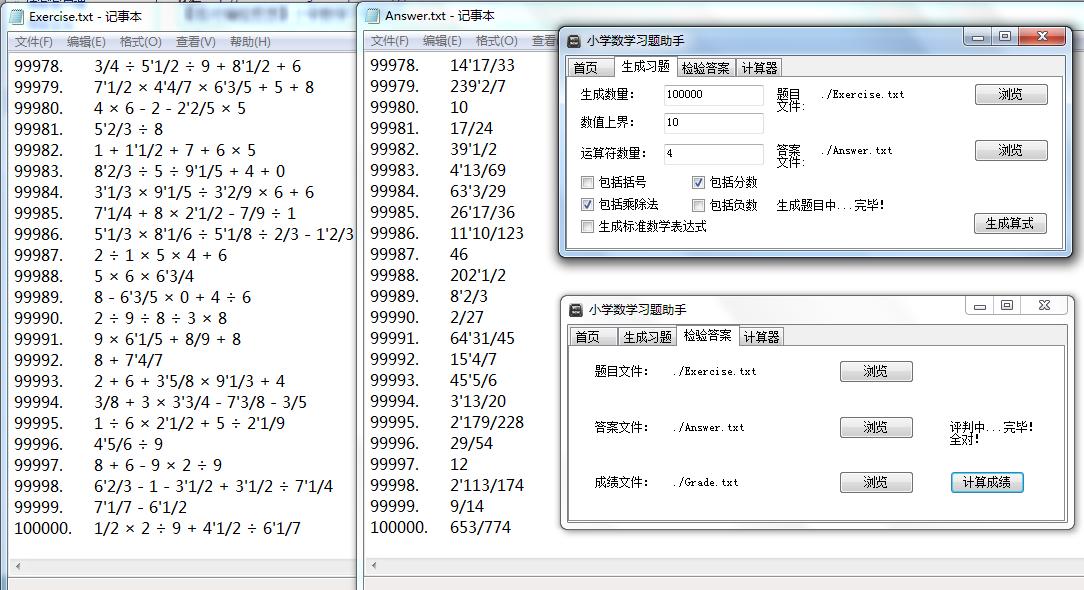
Task: Click left scroll arrow in Answer.txt Notepad
Action: tap(373, 566)
